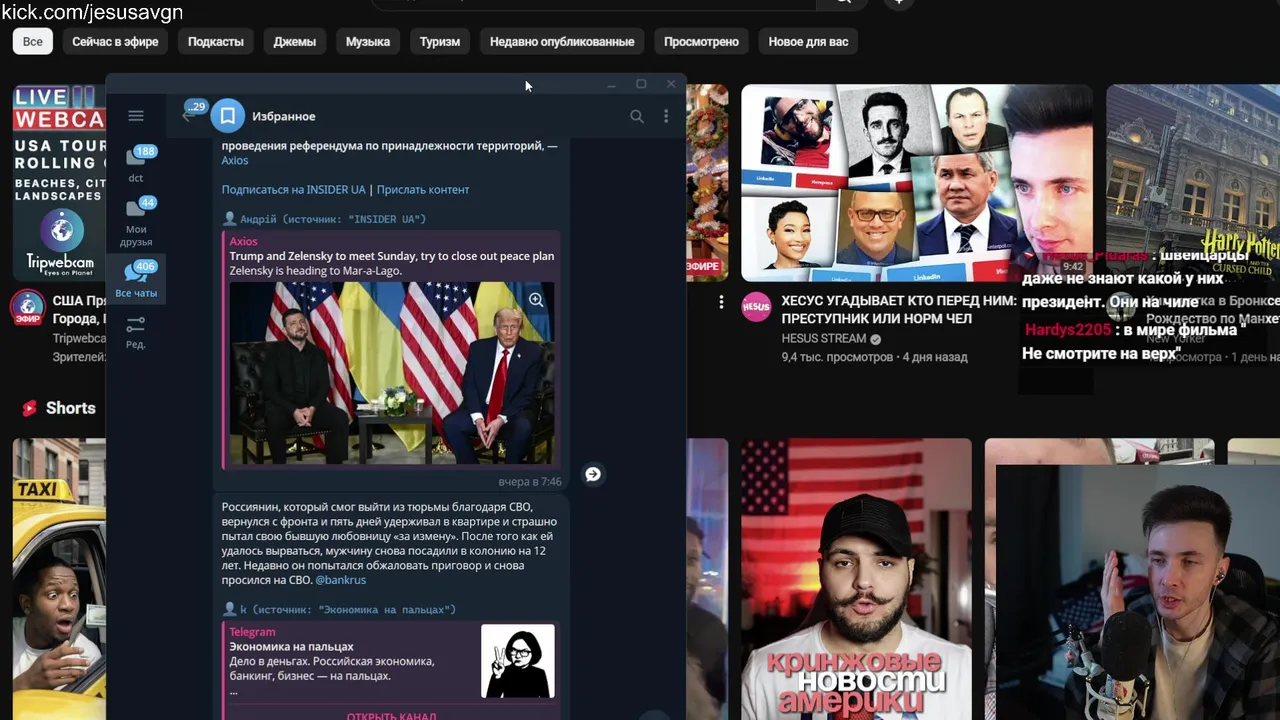Image resolution: width=1280 pixels, height=720 pixels.
Task: Open the ХЕСУС УГАДЫВАЕТ video title
Action: (x=899, y=310)
